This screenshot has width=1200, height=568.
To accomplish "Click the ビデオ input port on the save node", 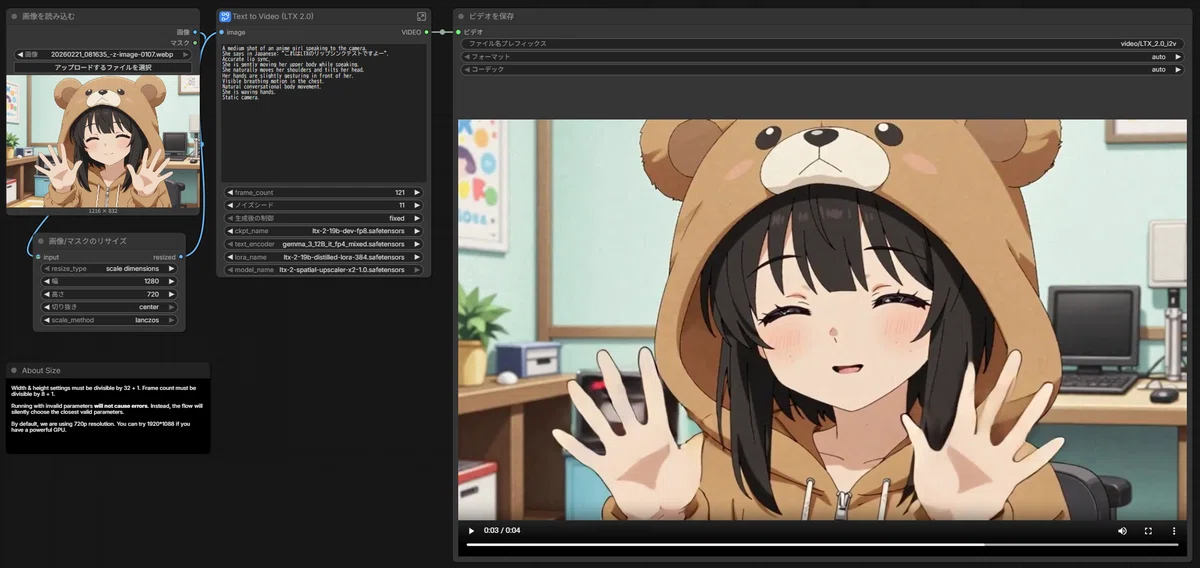I will point(458,32).
